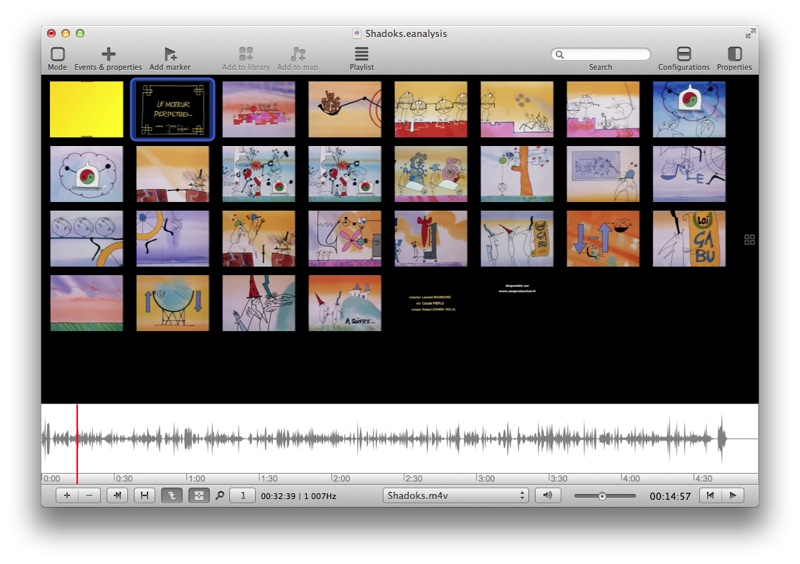800x564 pixels.
Task: Toggle the playhead-follow button
Action: tap(172, 495)
